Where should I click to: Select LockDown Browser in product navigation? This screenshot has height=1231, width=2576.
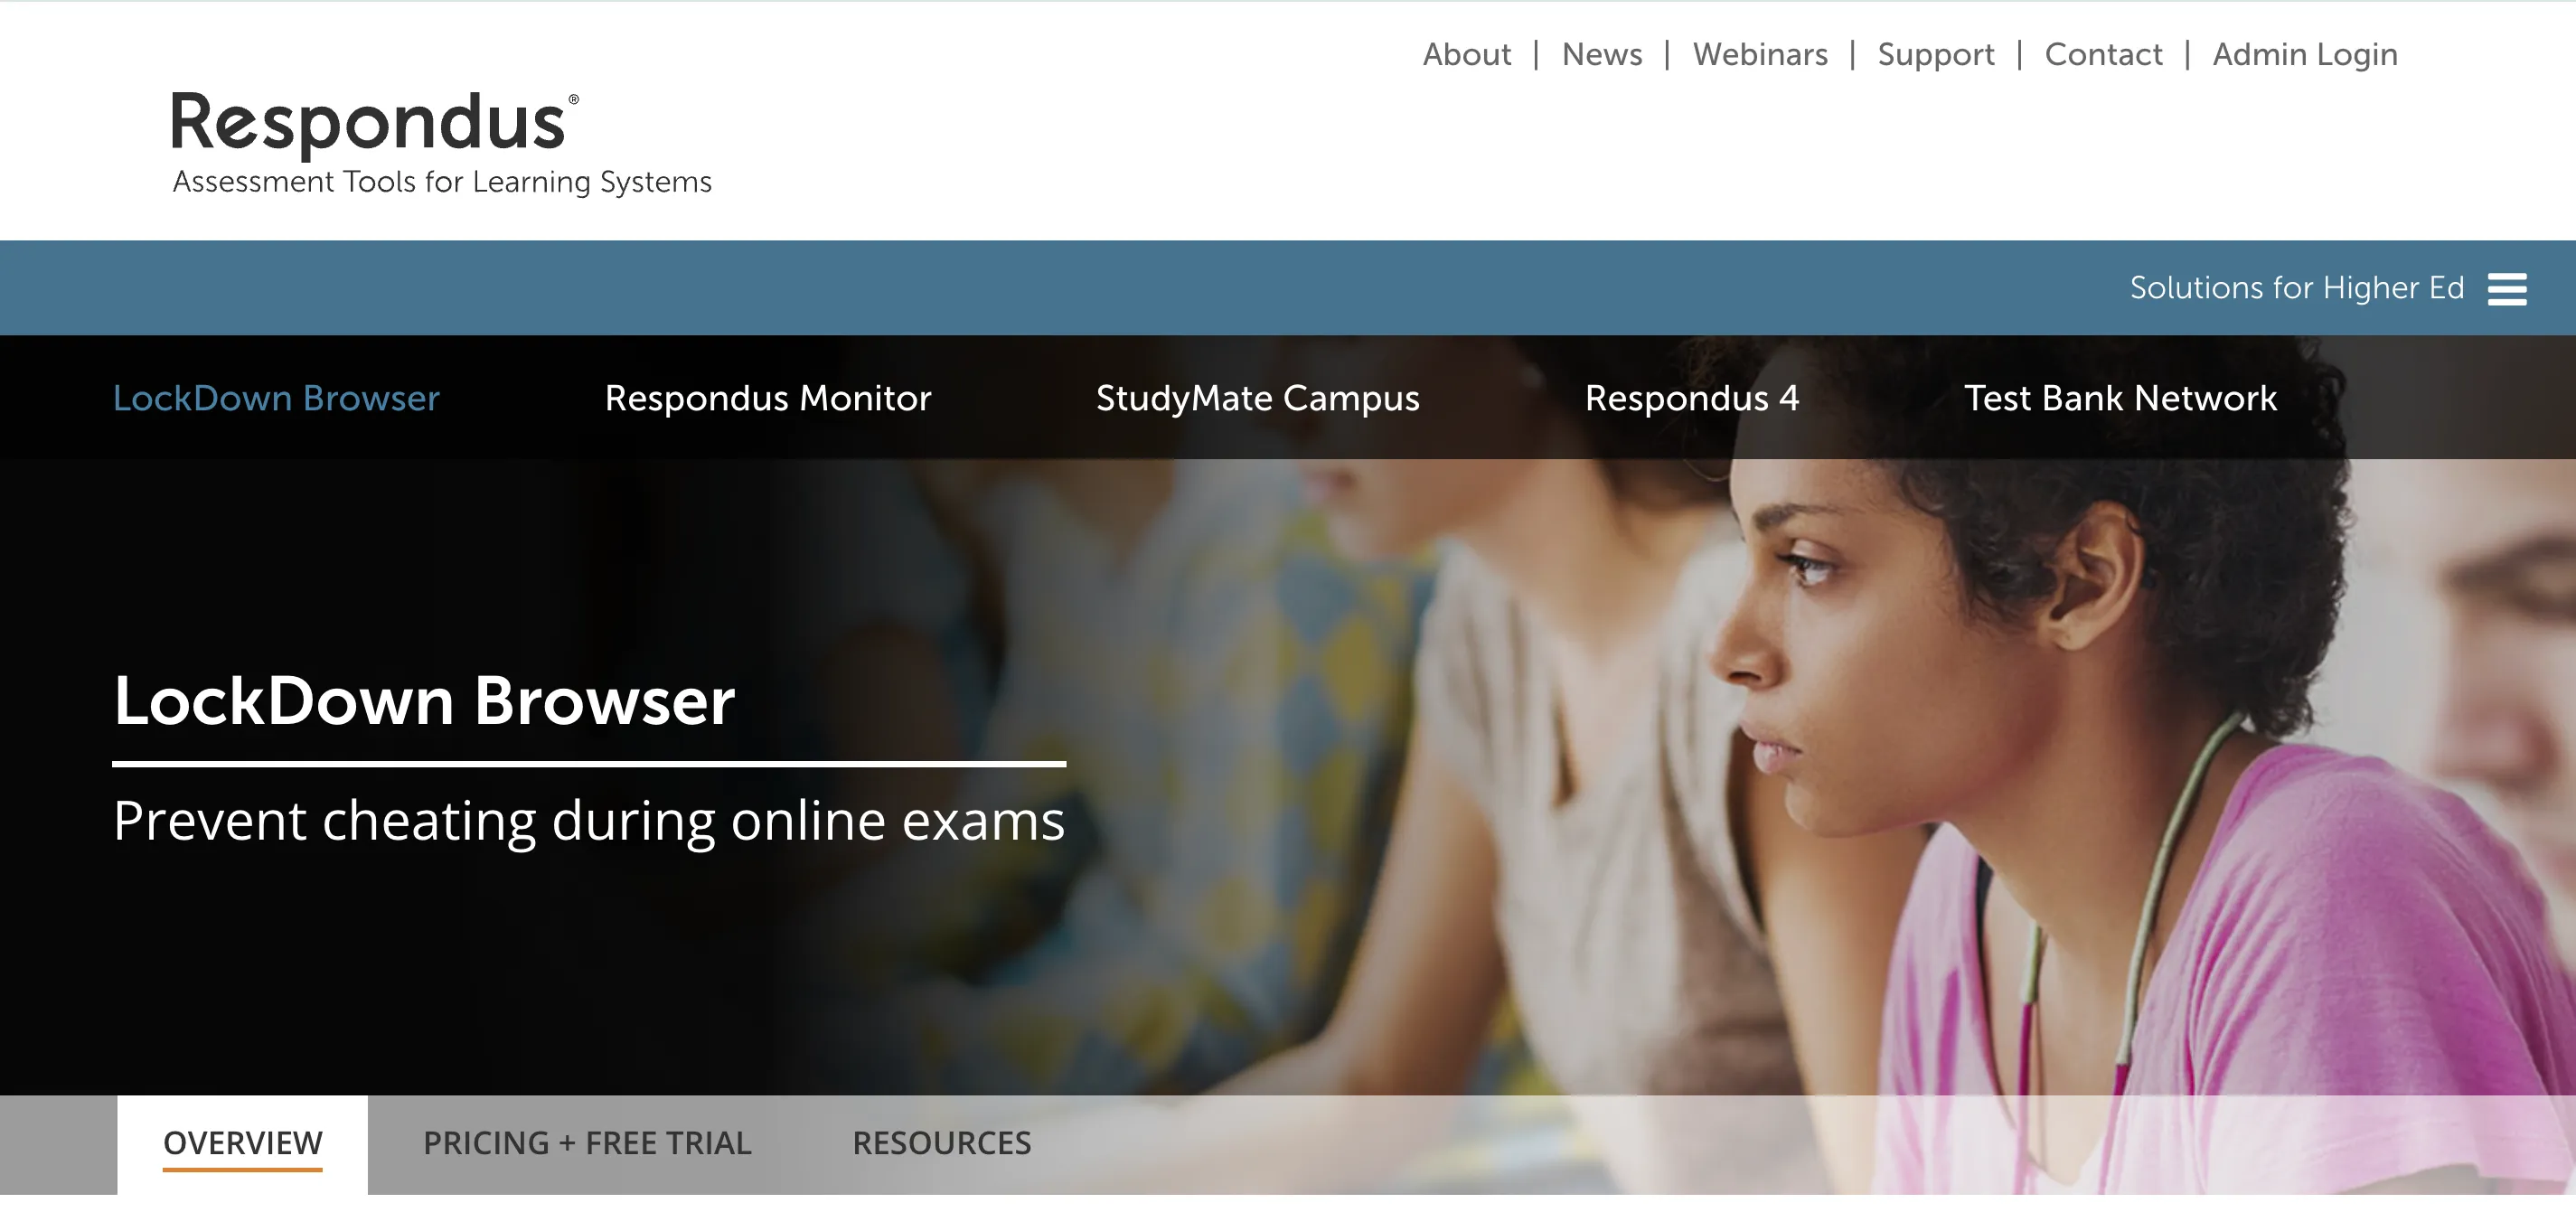276,398
